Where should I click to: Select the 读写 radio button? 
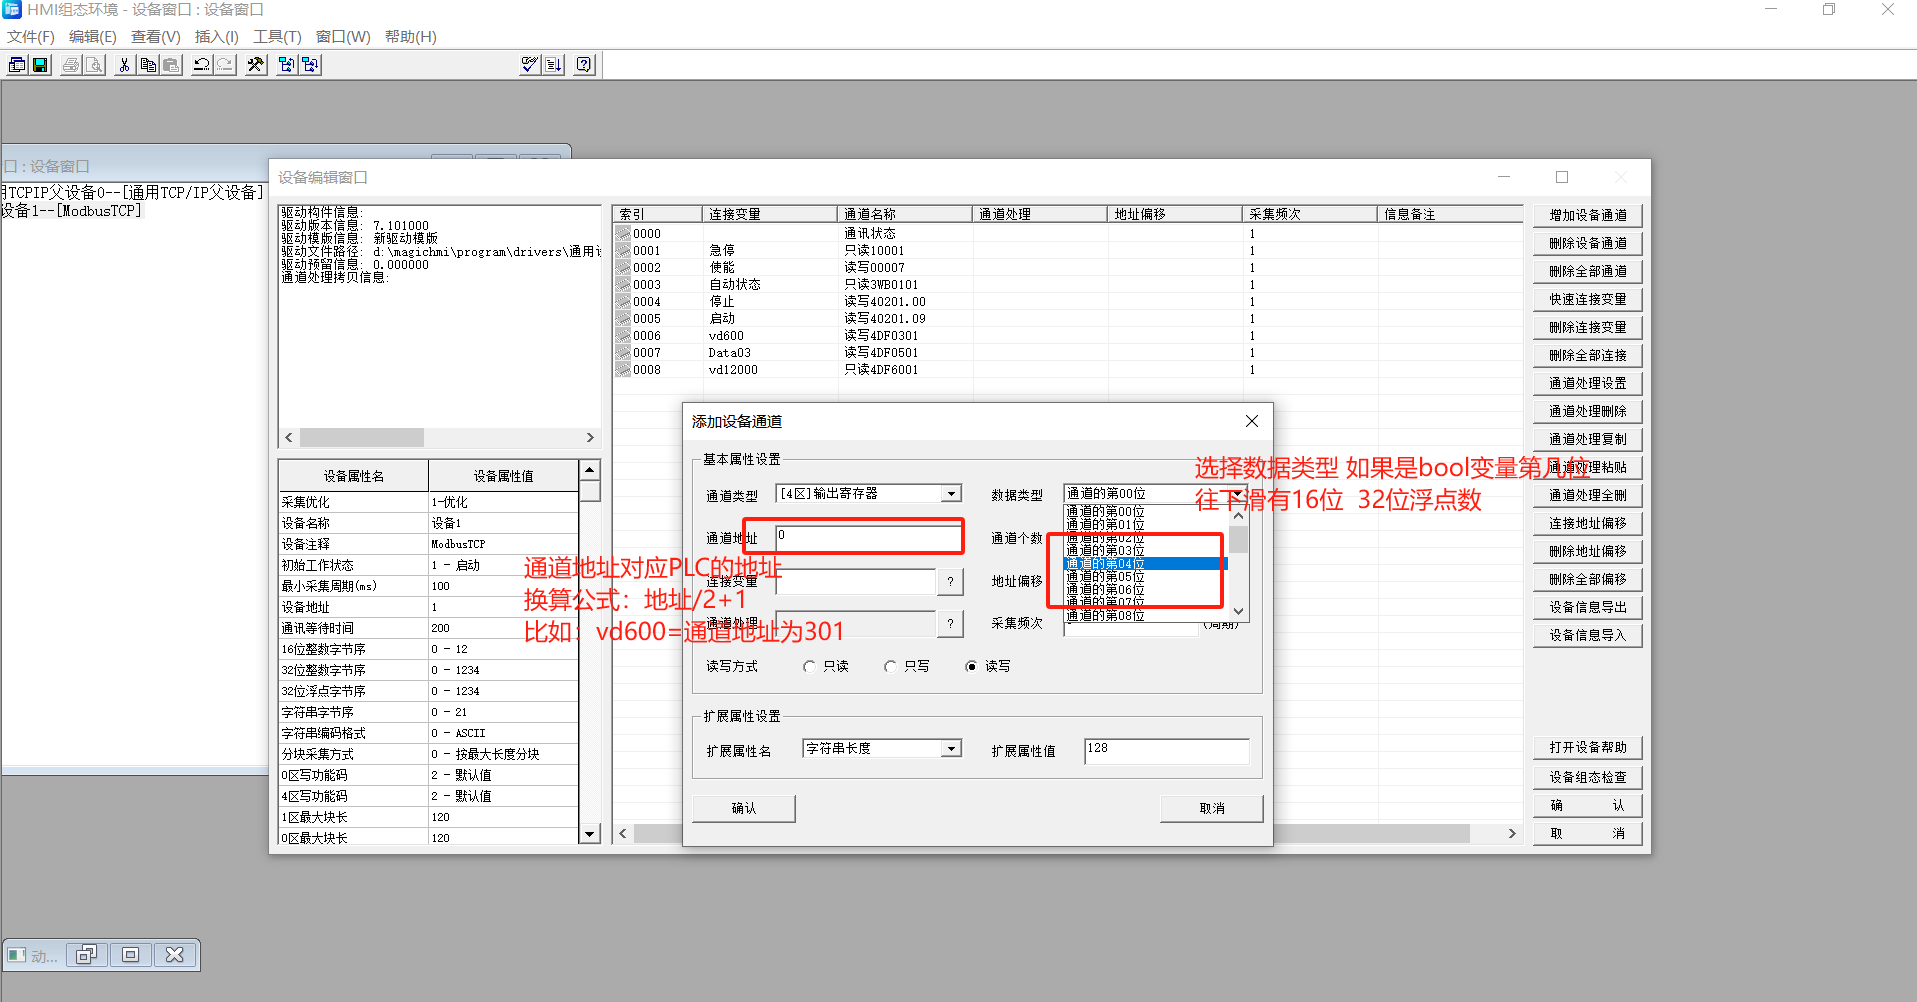[971, 666]
